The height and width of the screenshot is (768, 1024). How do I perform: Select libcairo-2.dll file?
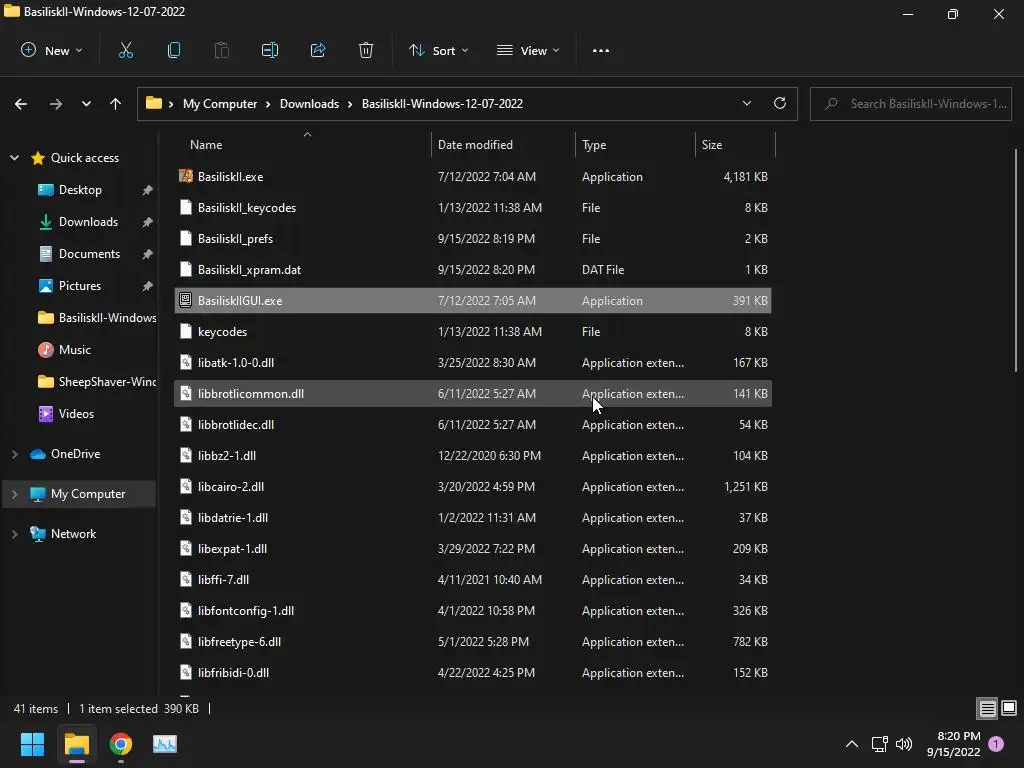(x=473, y=487)
